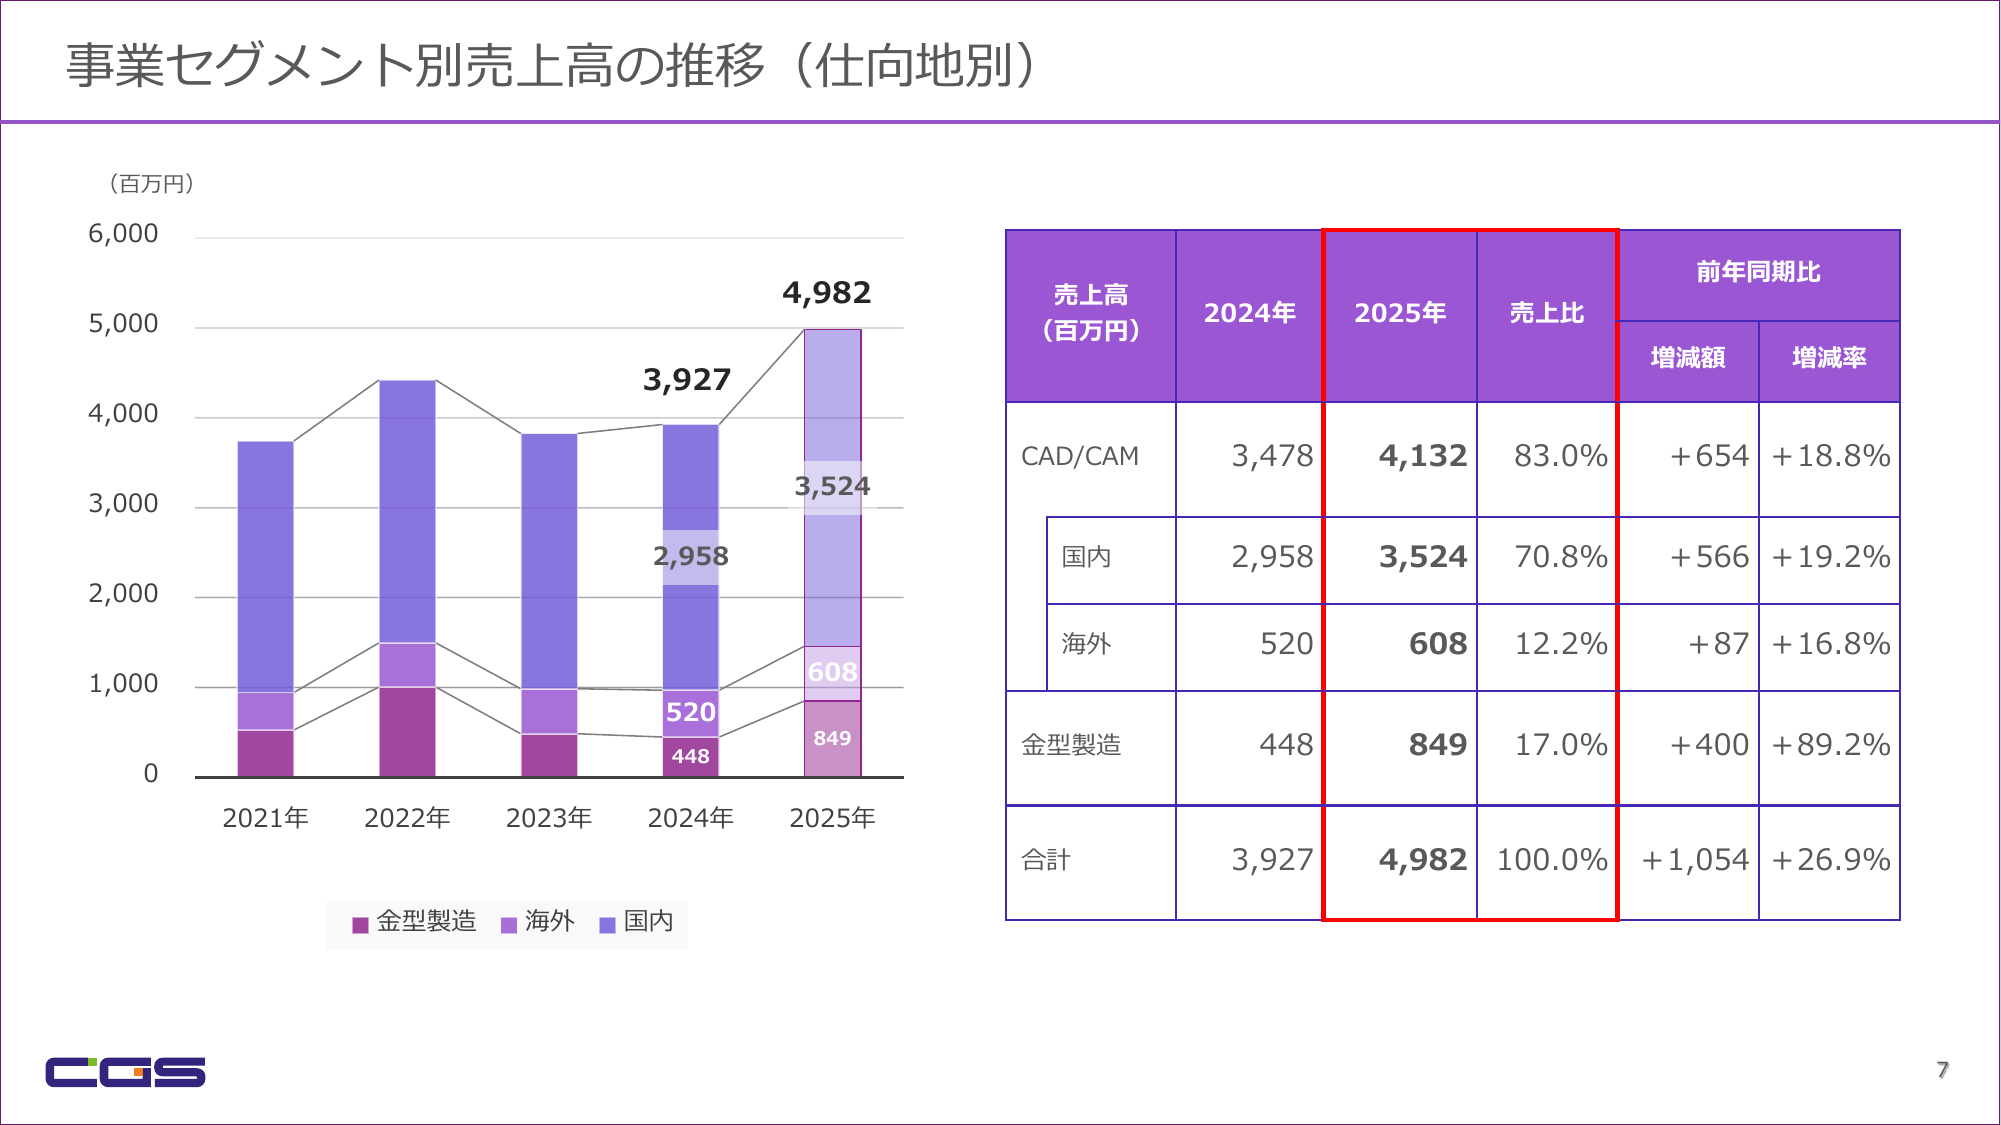The width and height of the screenshot is (2001, 1125).
Task: Select the CAD/CAM row label
Action: [1080, 457]
